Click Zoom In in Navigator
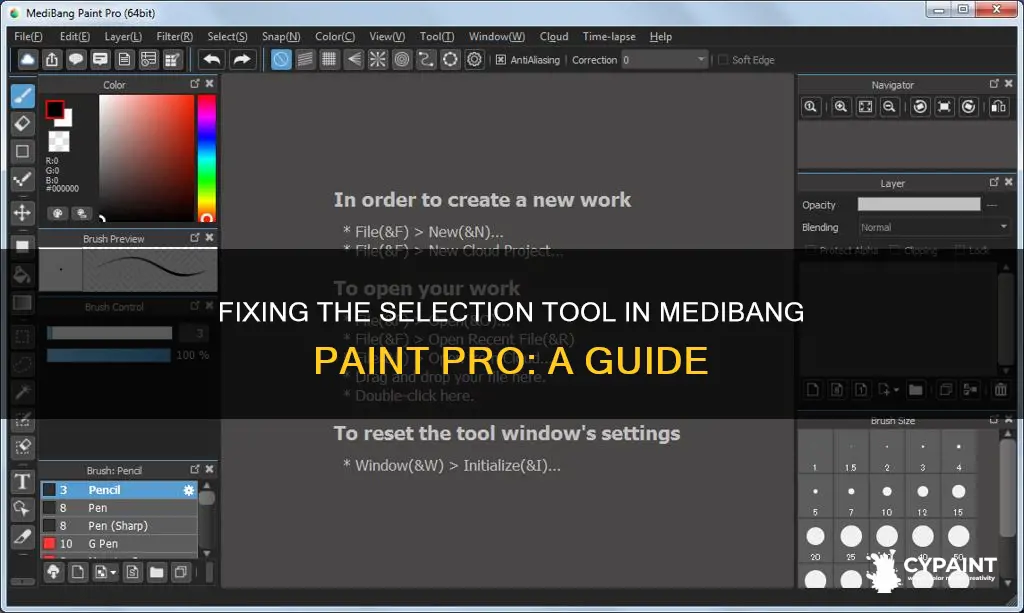This screenshot has width=1024, height=613. point(841,107)
